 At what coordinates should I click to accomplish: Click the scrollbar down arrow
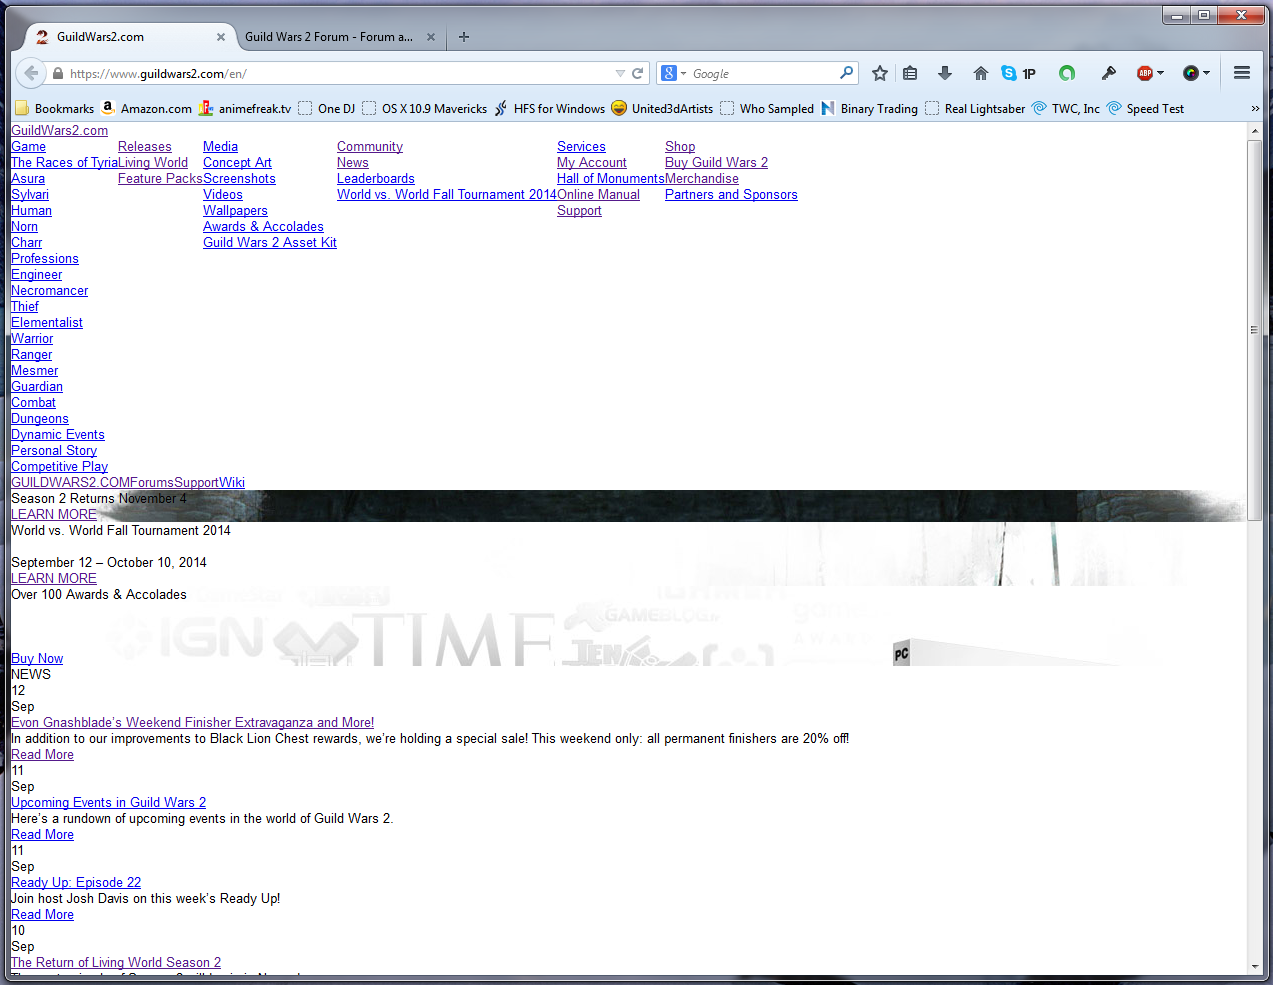(x=1255, y=967)
